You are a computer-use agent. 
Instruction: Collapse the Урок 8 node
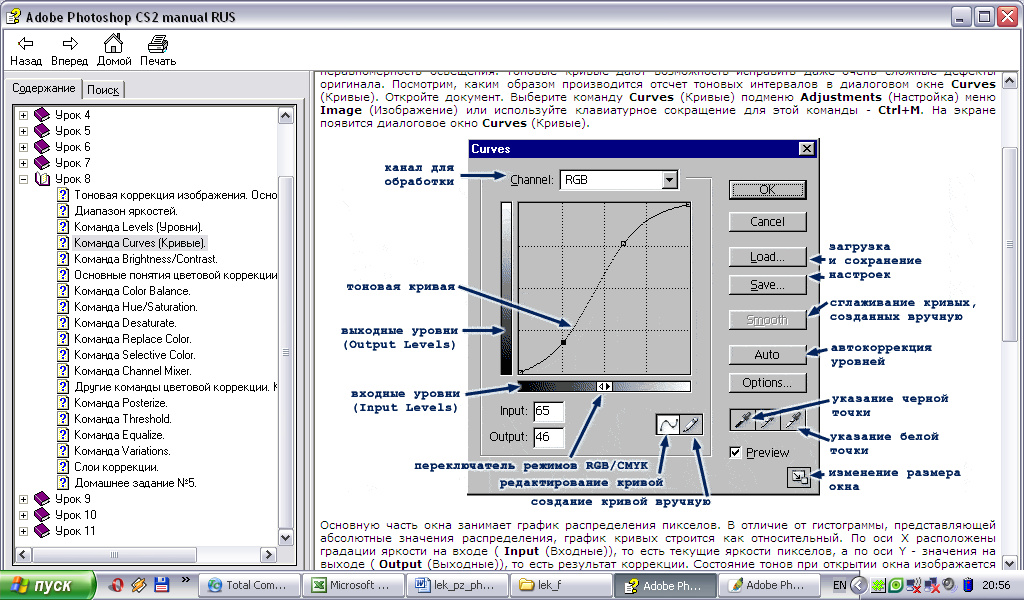point(24,179)
